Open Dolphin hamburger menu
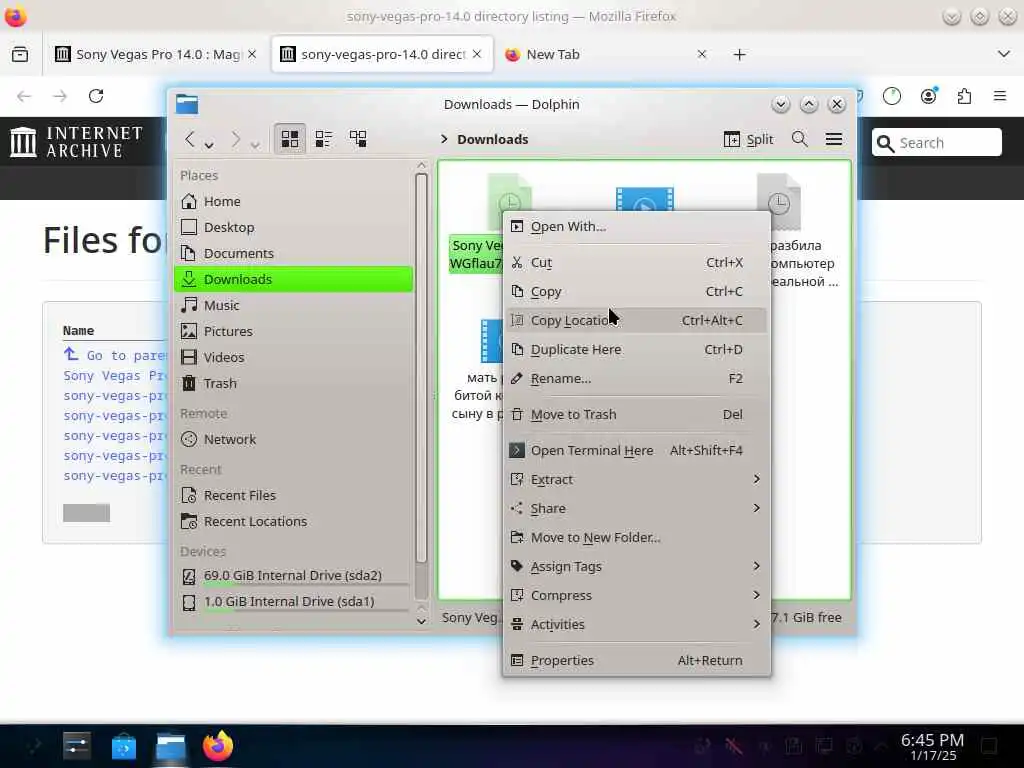The width and height of the screenshot is (1024, 768). click(834, 139)
